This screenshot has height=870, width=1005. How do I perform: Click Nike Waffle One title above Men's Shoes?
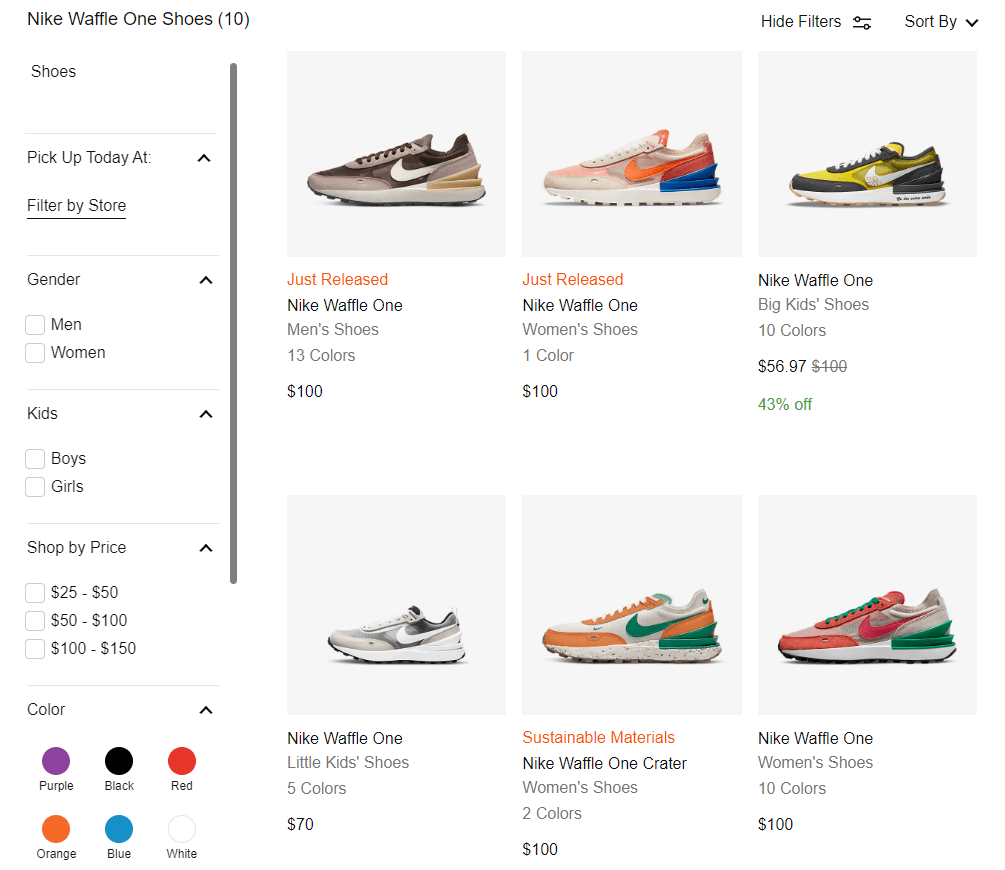click(345, 306)
